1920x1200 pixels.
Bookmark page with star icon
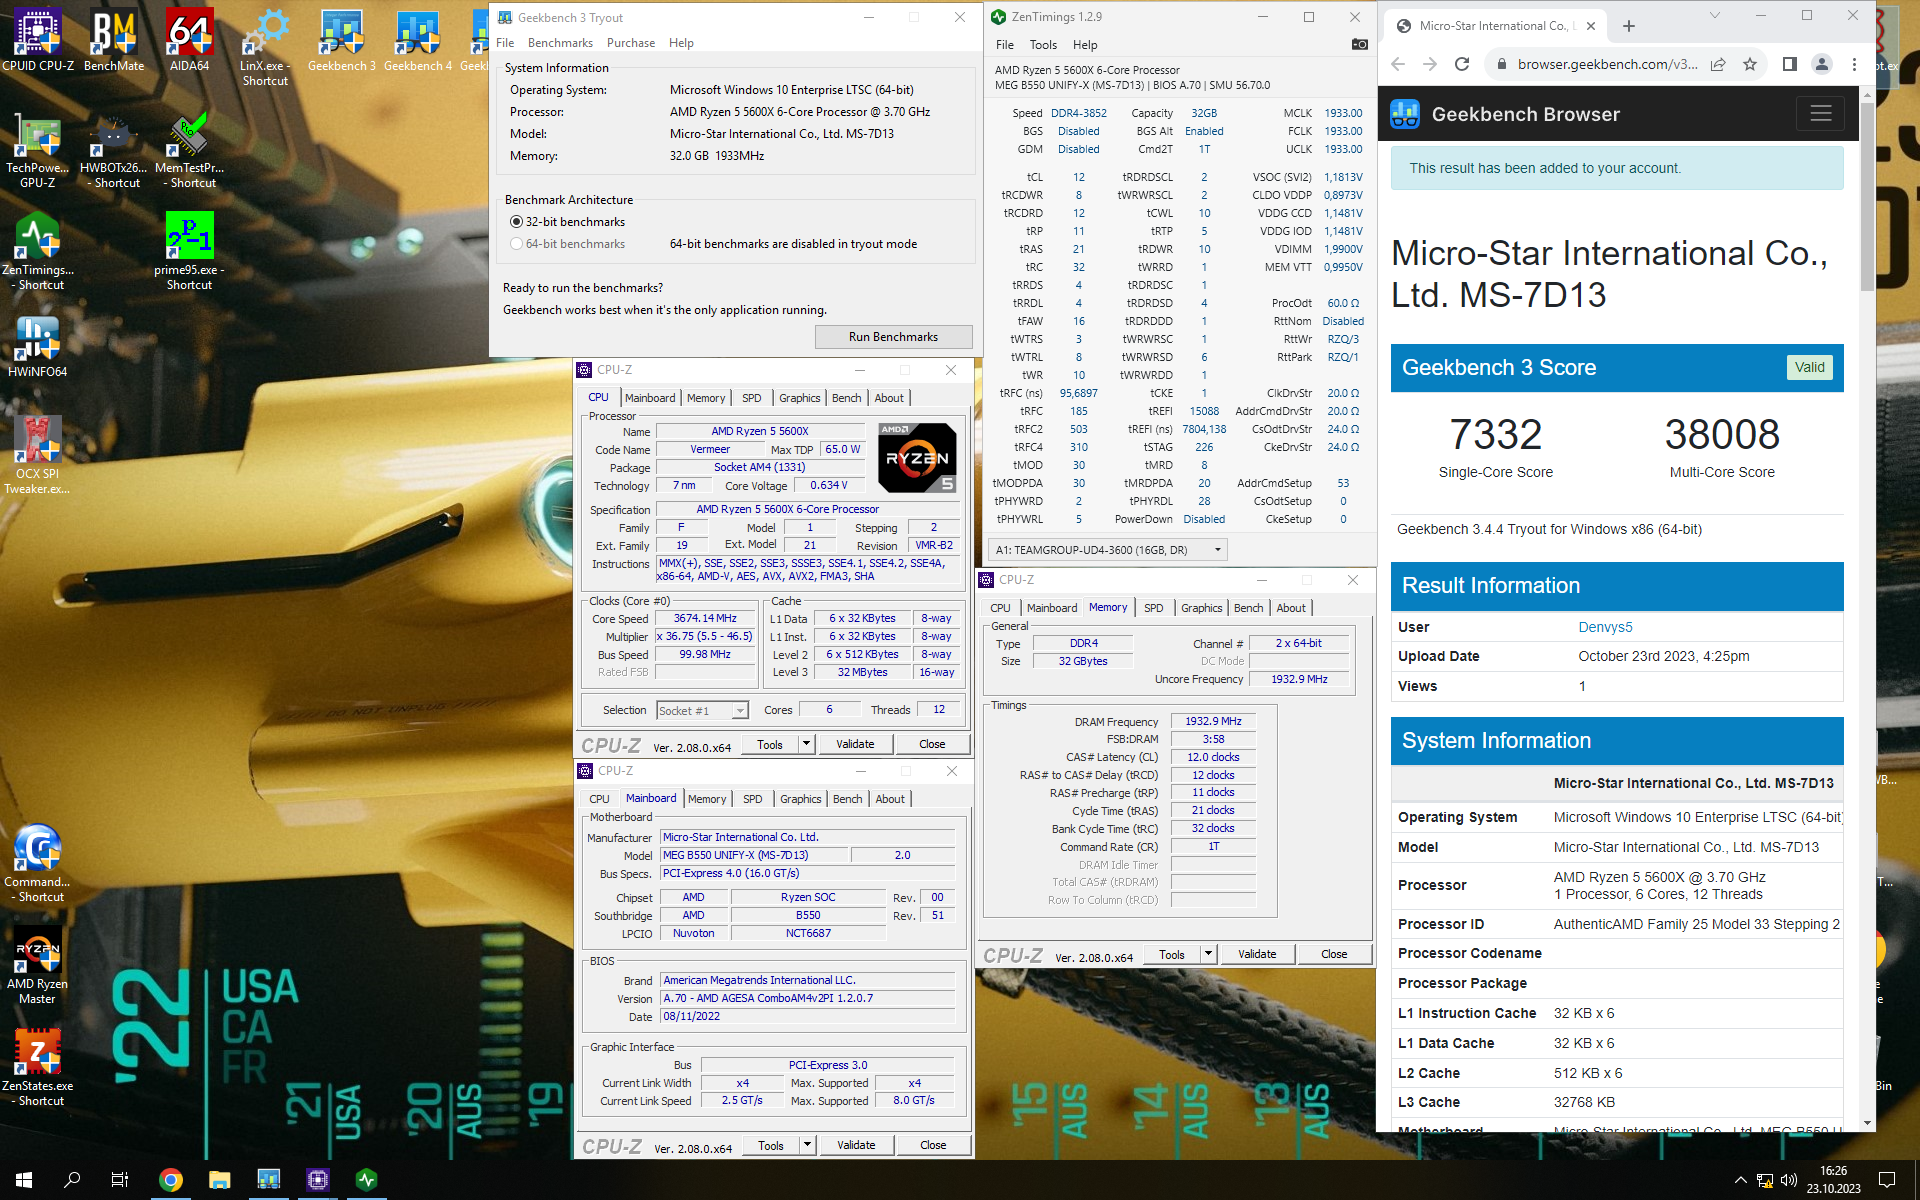pos(1750,64)
